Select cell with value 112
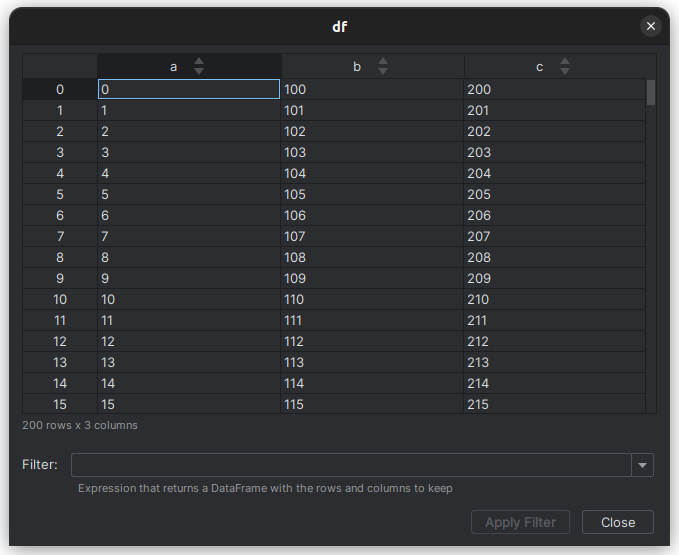 coord(372,341)
